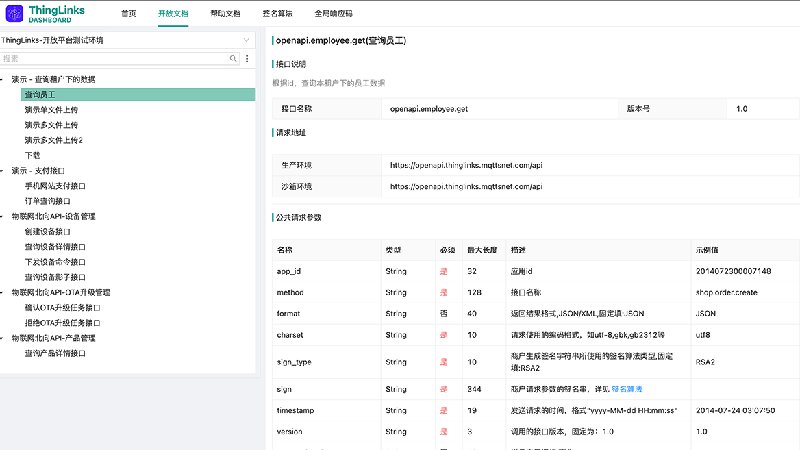Click the 名称 column header

pyautogui.click(x=284, y=249)
